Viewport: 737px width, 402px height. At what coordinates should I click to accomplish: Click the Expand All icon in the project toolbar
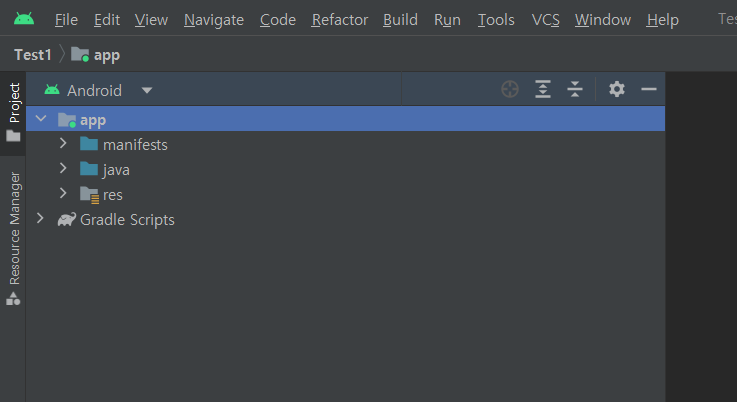(x=543, y=89)
